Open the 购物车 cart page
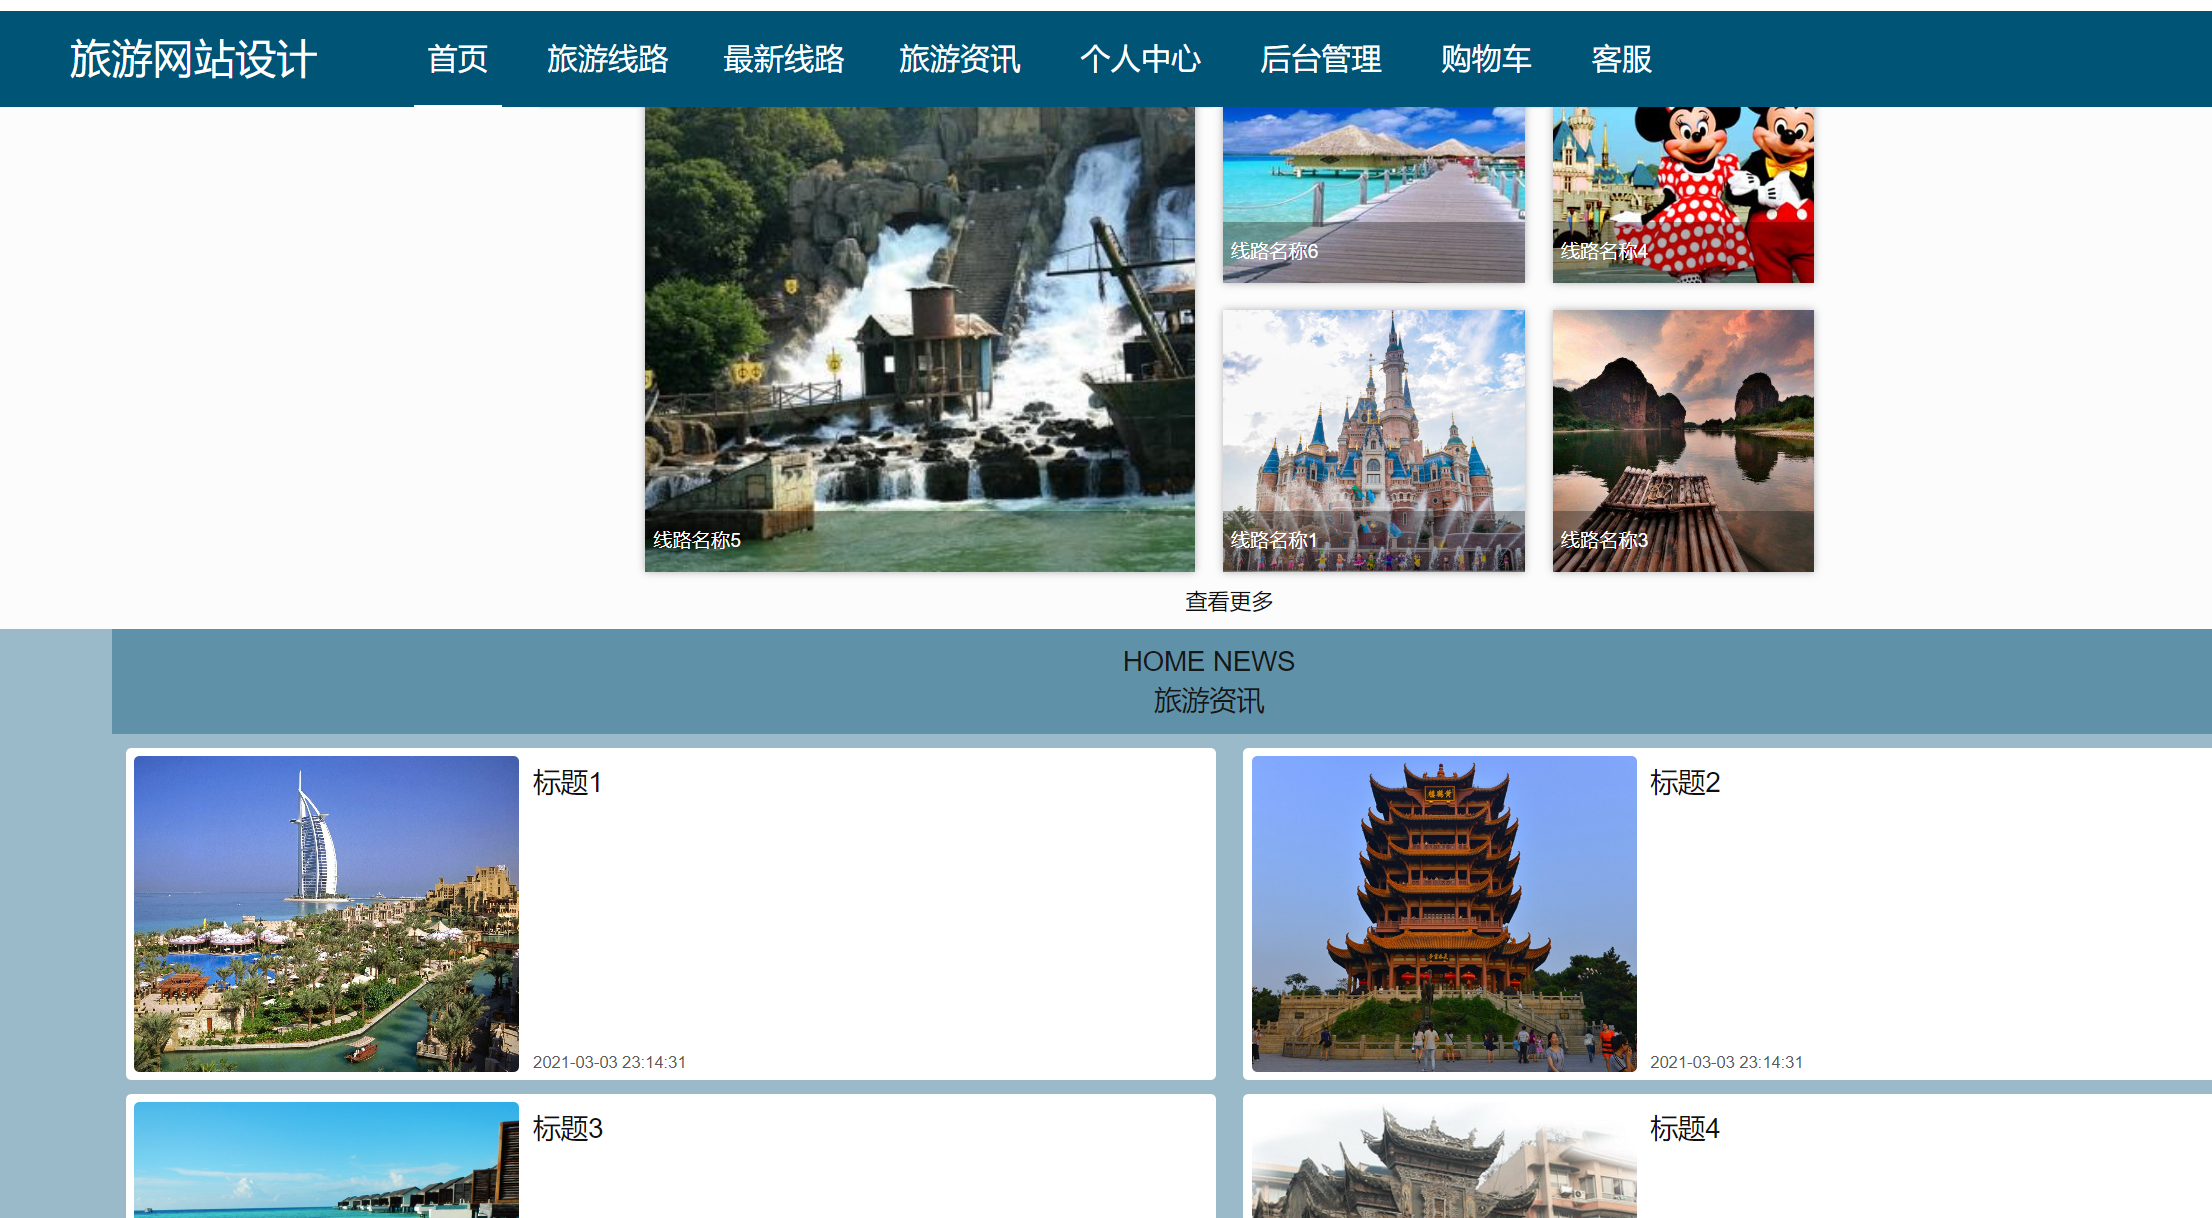2212x1218 pixels. [1486, 59]
